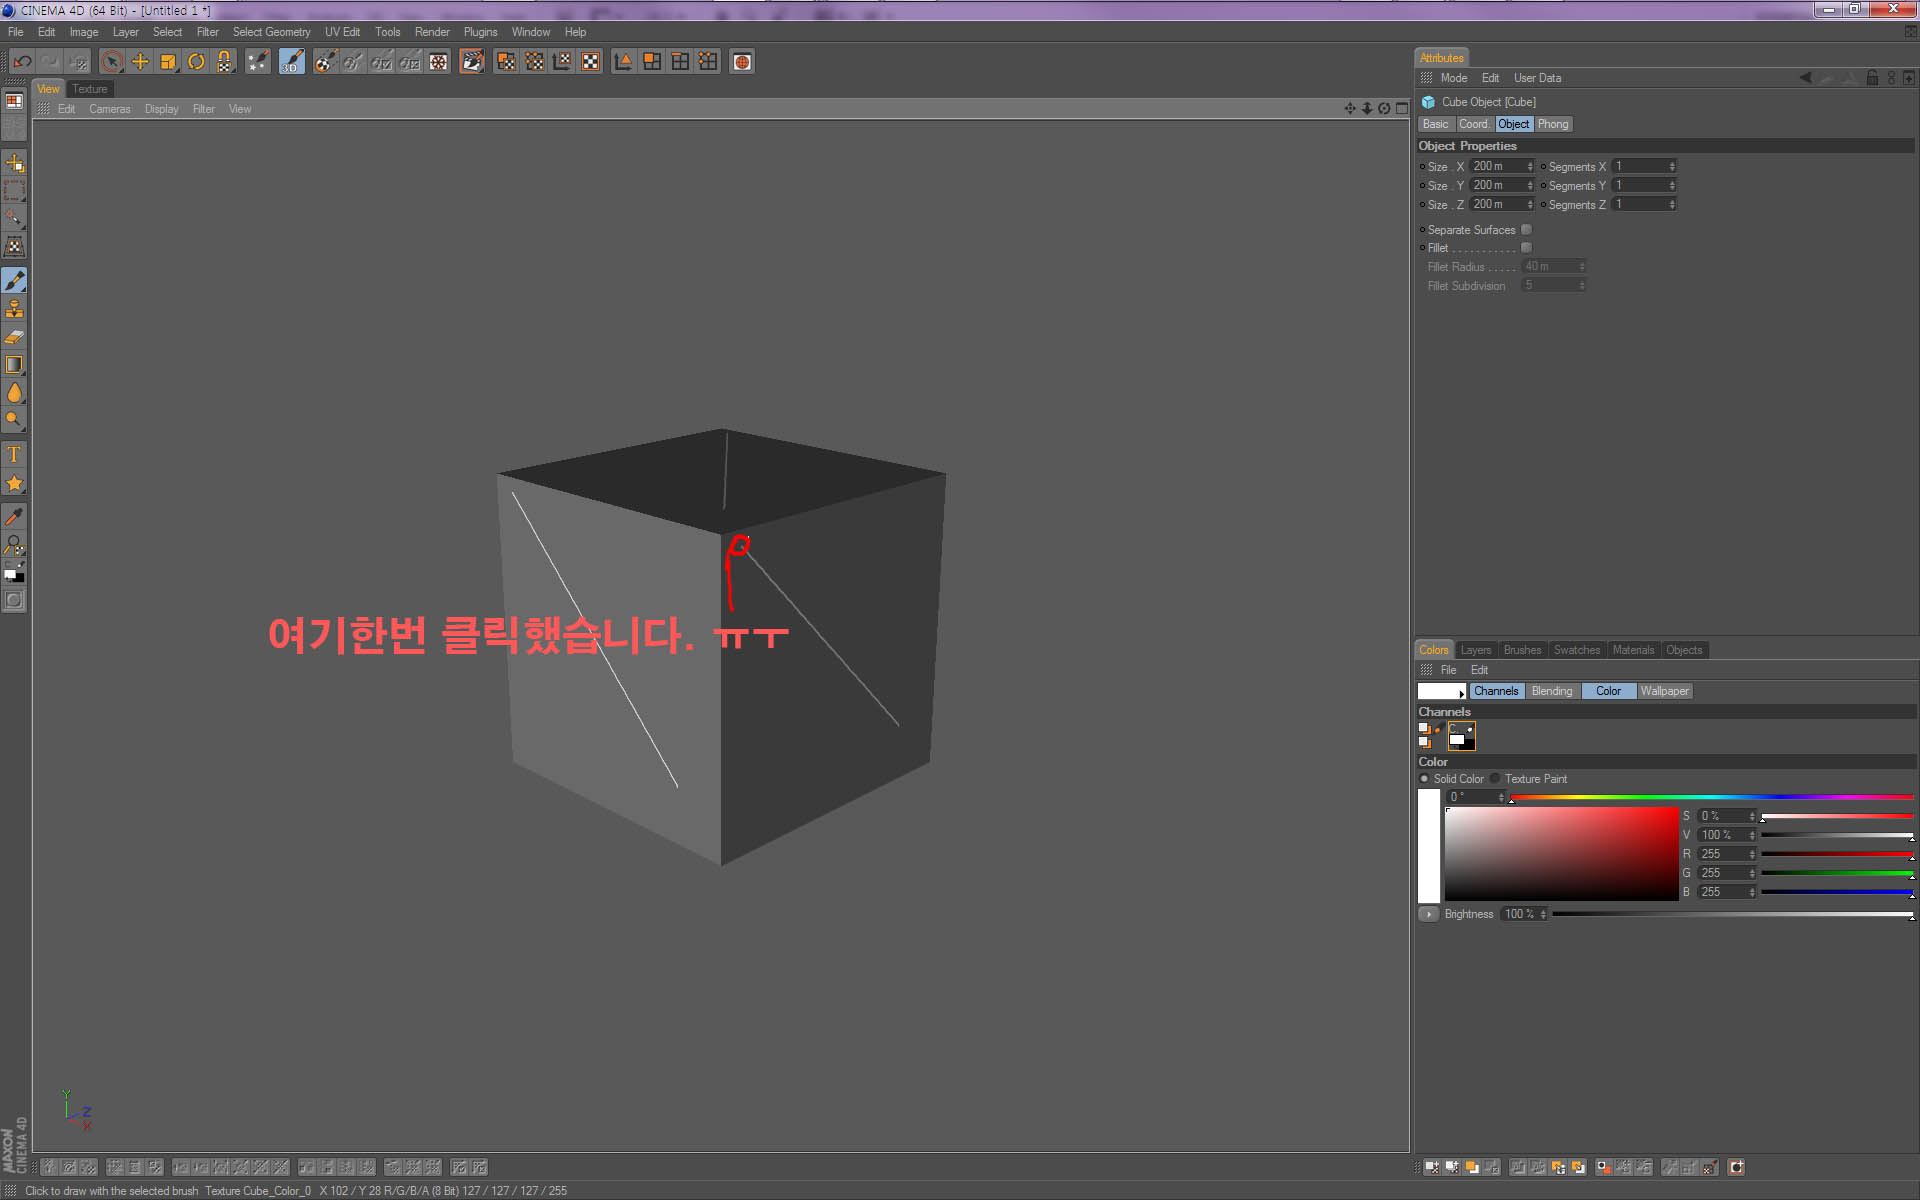The height and width of the screenshot is (1200, 1920).
Task: Open the User Data menu in Attributes
Action: pos(1537,78)
